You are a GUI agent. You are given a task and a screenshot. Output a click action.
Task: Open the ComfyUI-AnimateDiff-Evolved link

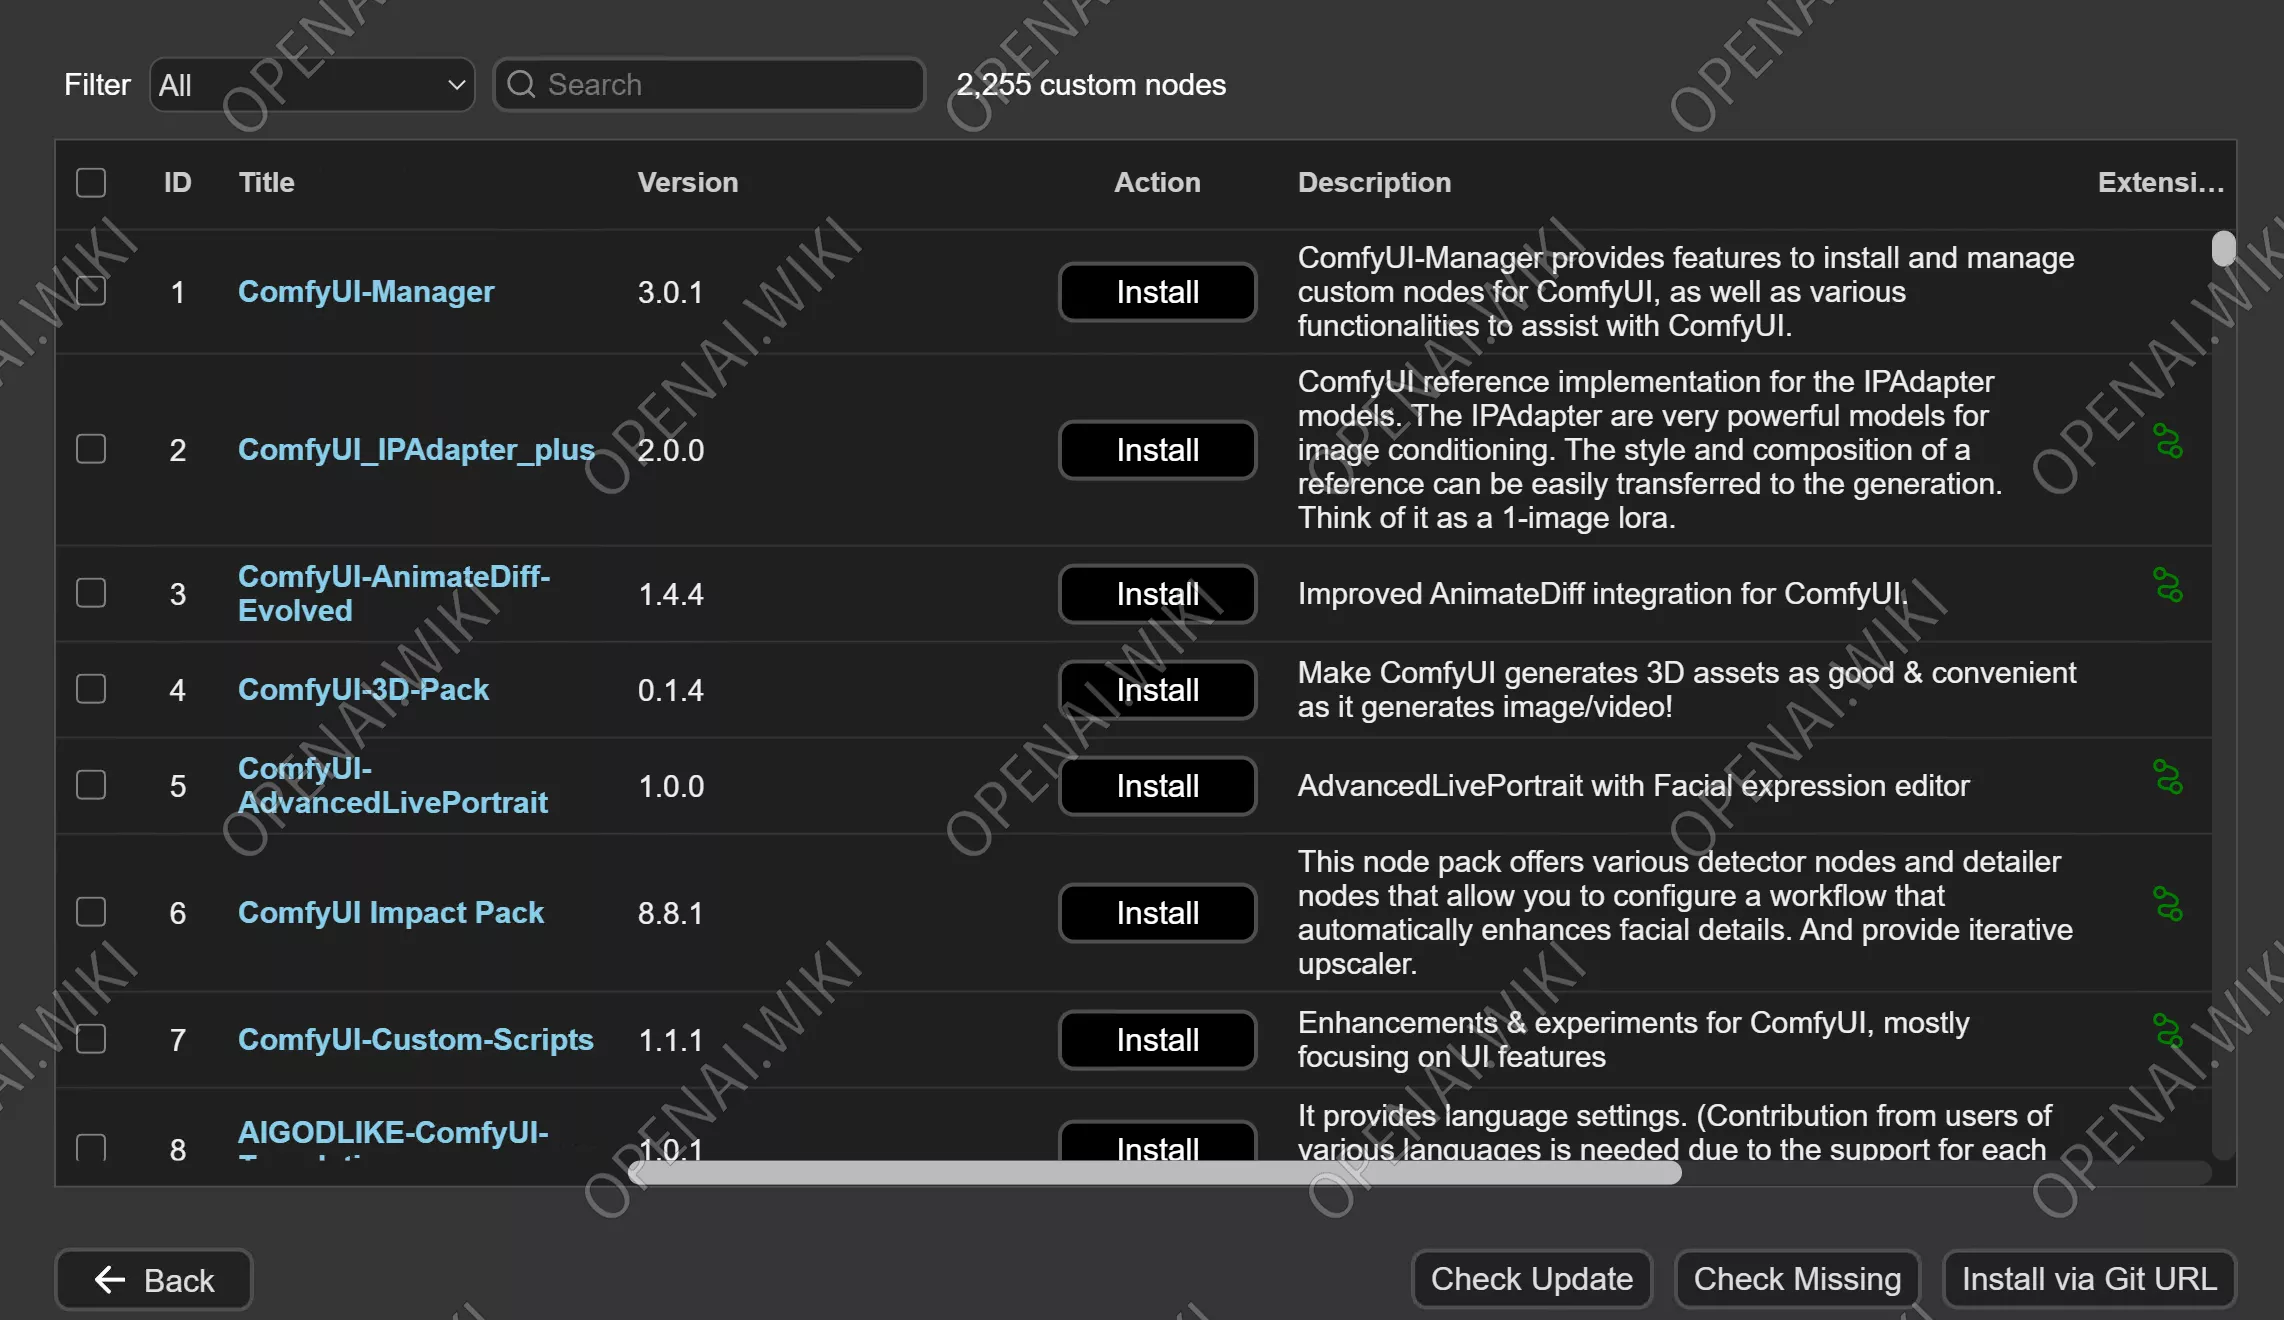pos(394,593)
